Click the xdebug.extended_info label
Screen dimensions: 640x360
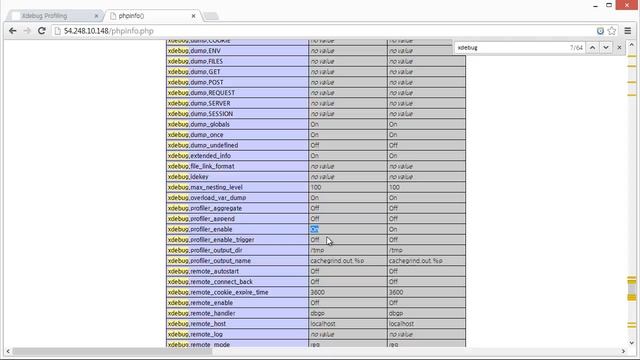(x=199, y=156)
